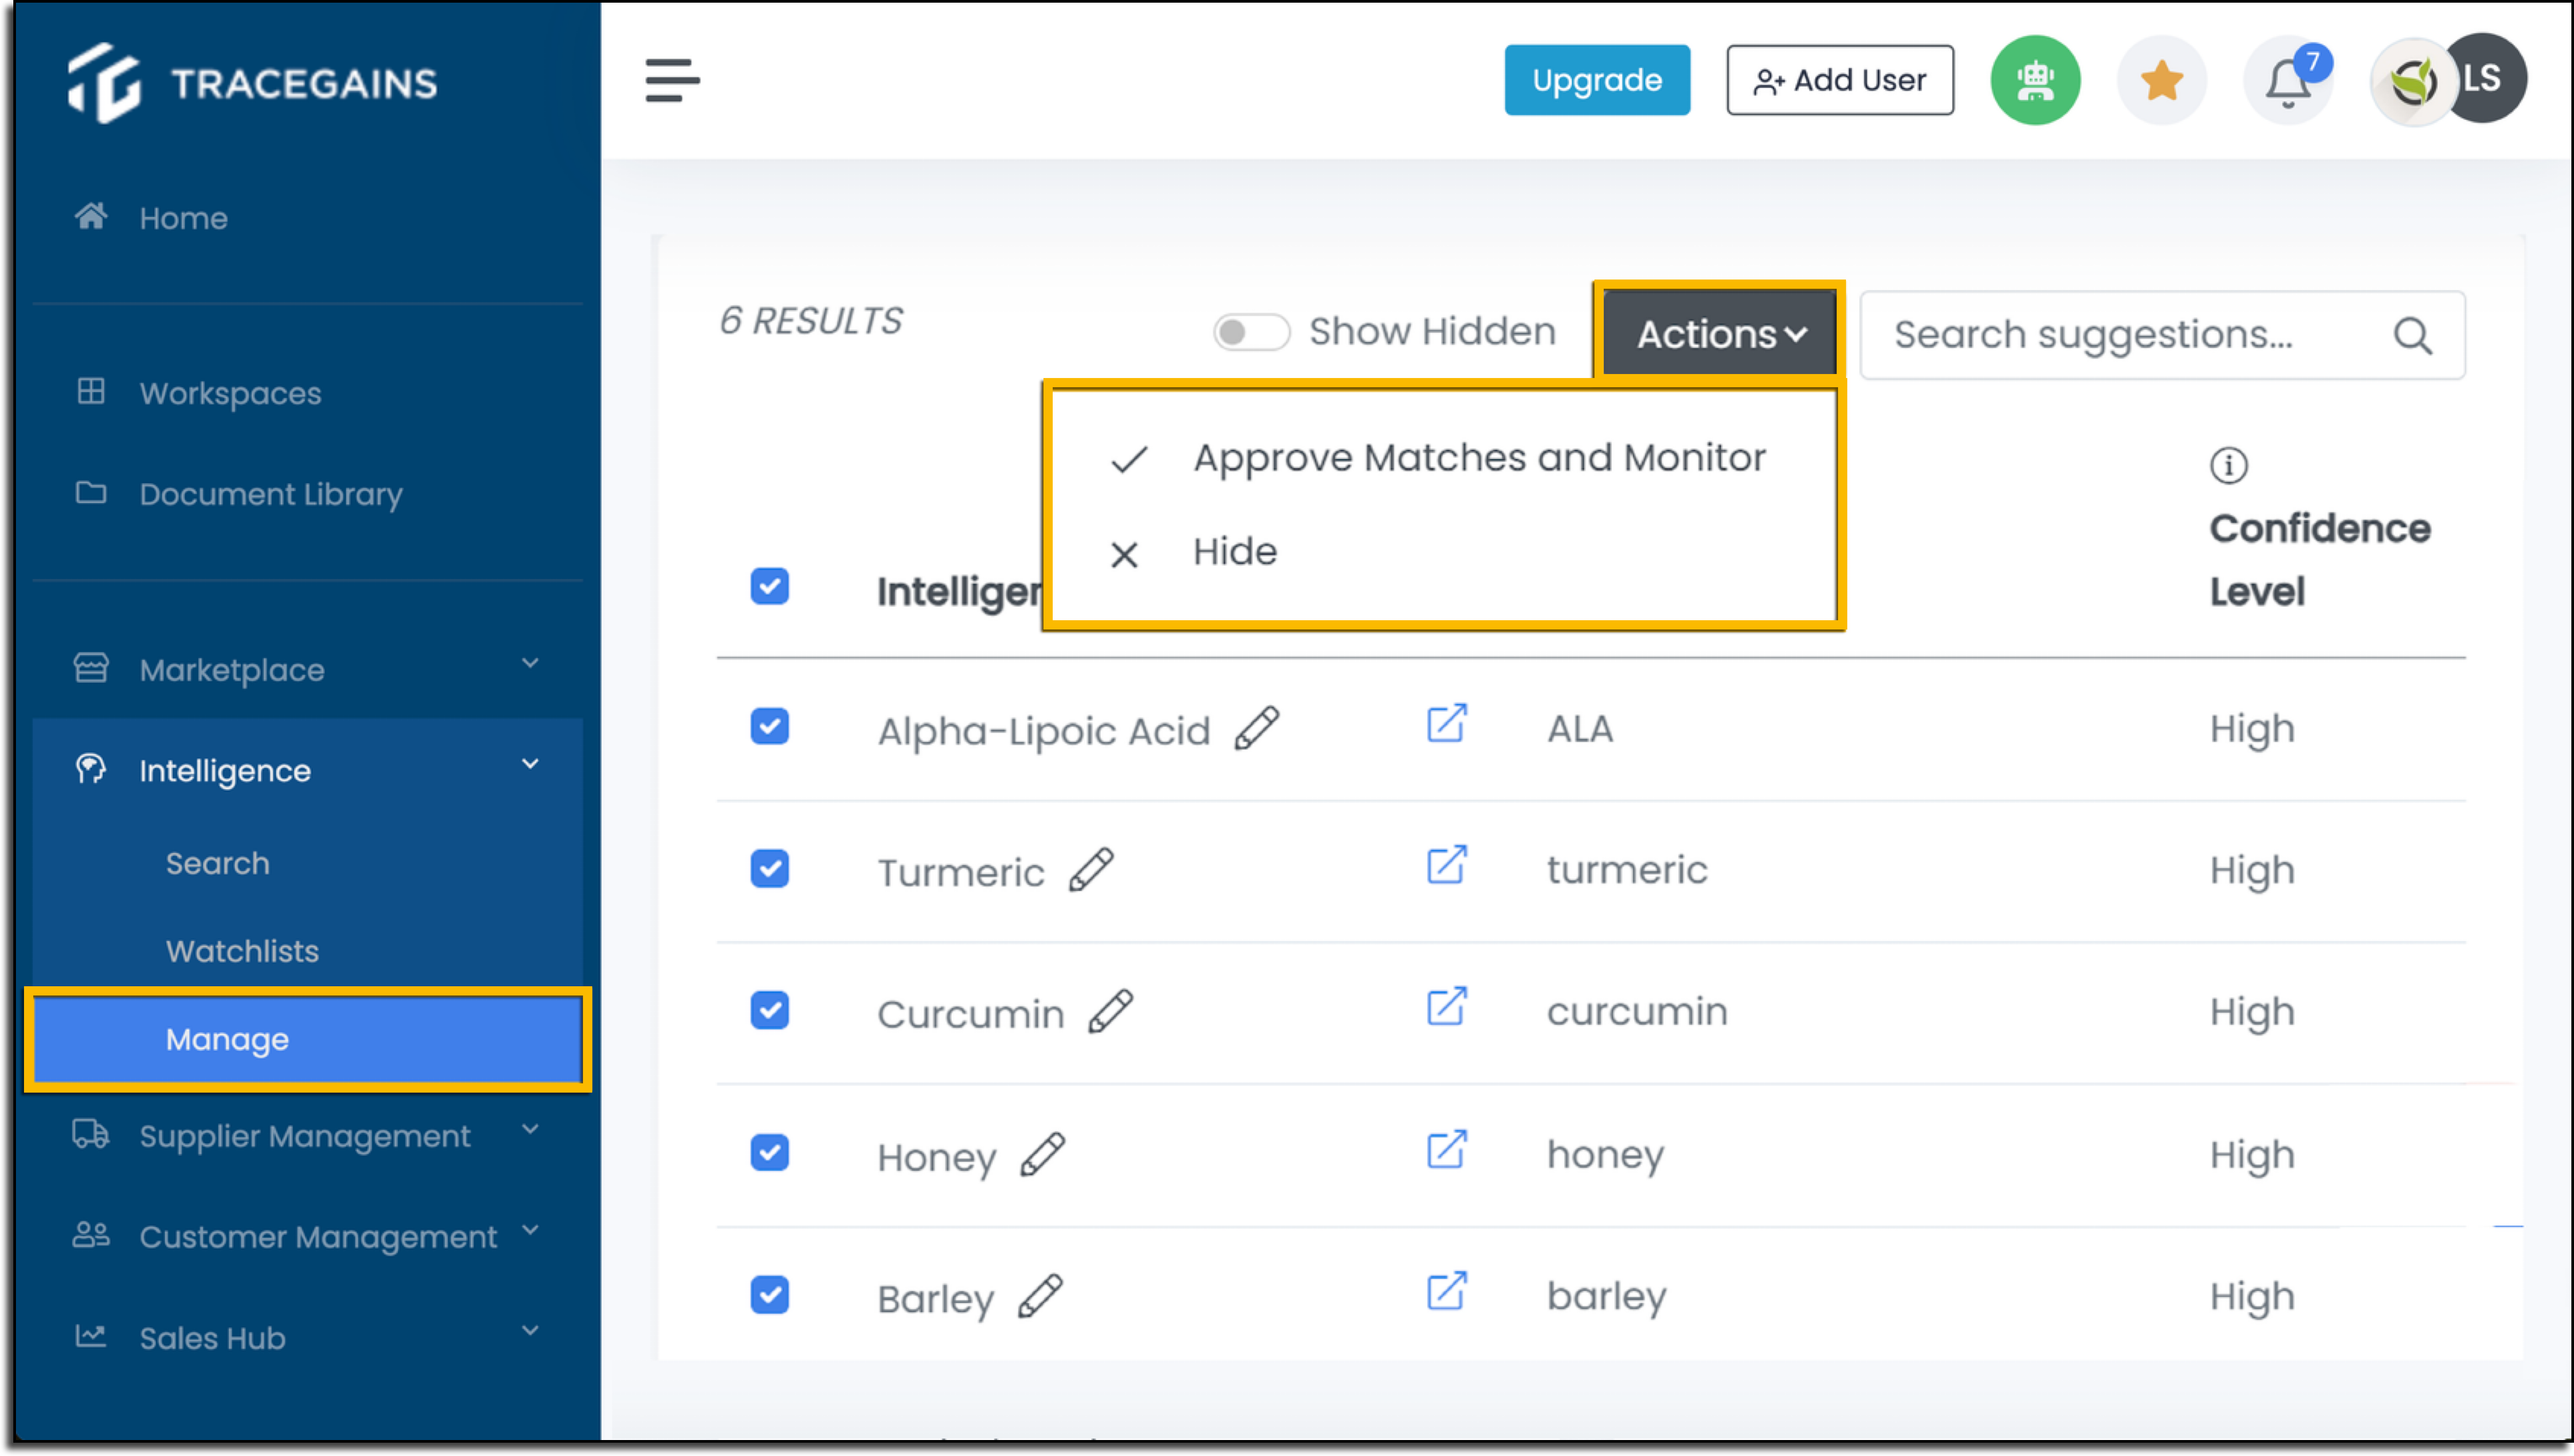Edit Honey with pencil icon
The width and height of the screenshot is (2574, 1456).
[x=1042, y=1154]
